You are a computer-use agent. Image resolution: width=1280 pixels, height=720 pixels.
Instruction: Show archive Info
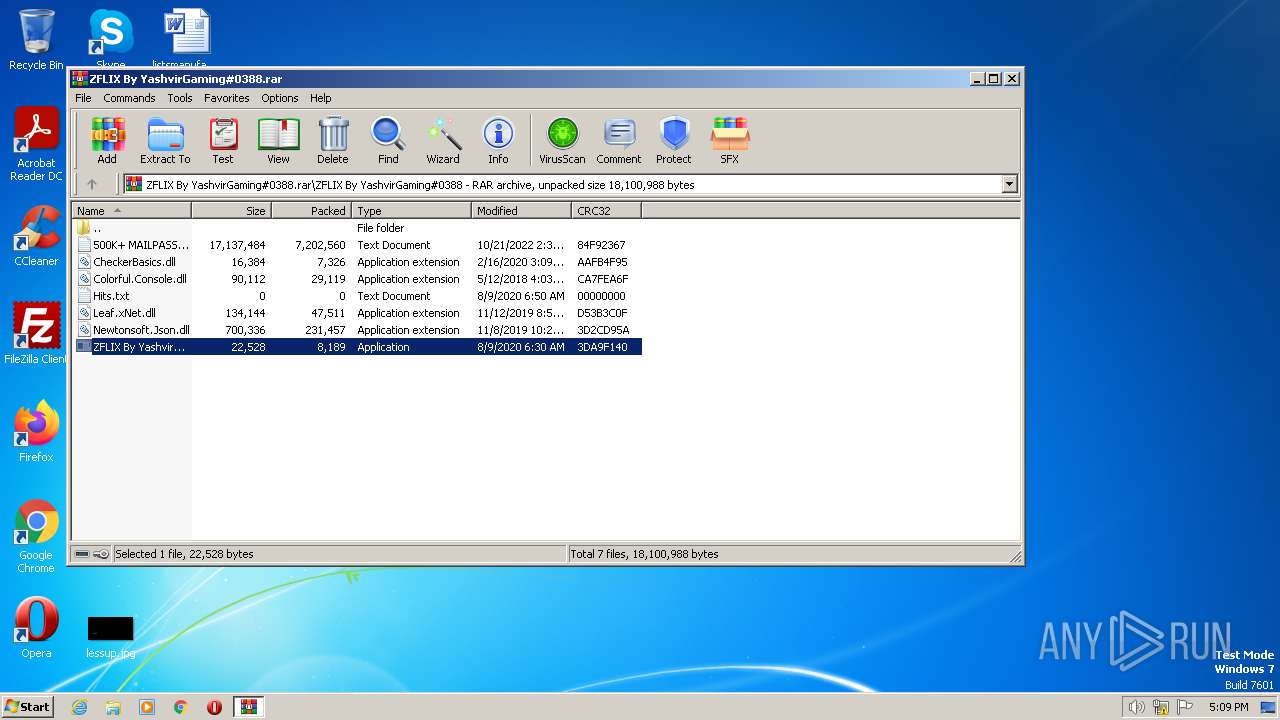click(498, 140)
